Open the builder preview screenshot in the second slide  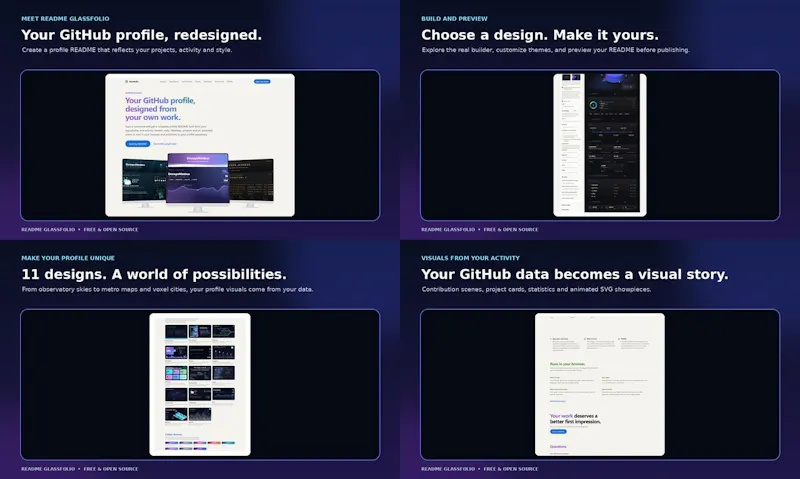600,145
